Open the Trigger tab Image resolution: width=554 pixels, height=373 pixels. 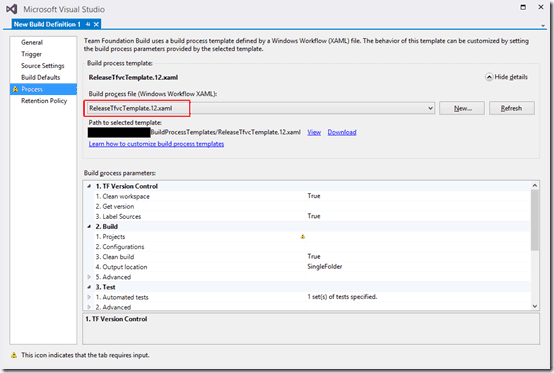click(x=31, y=54)
